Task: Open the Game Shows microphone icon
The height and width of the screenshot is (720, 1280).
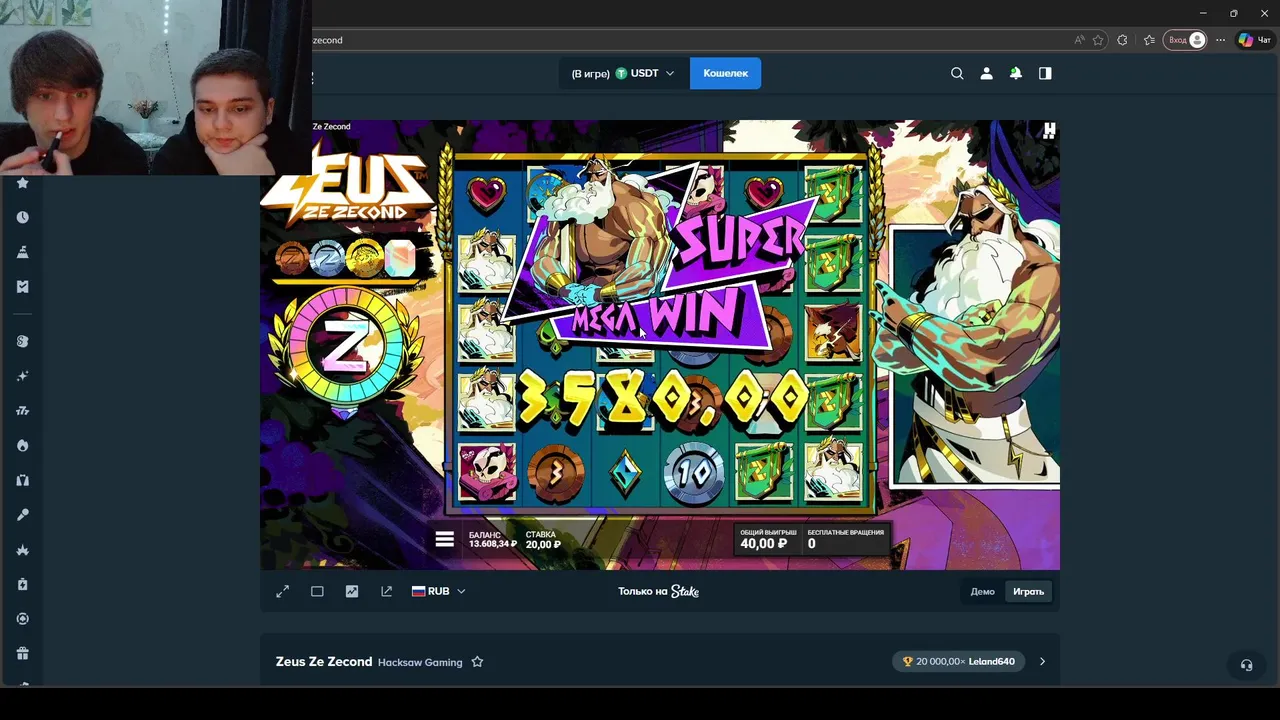Action: point(22,514)
